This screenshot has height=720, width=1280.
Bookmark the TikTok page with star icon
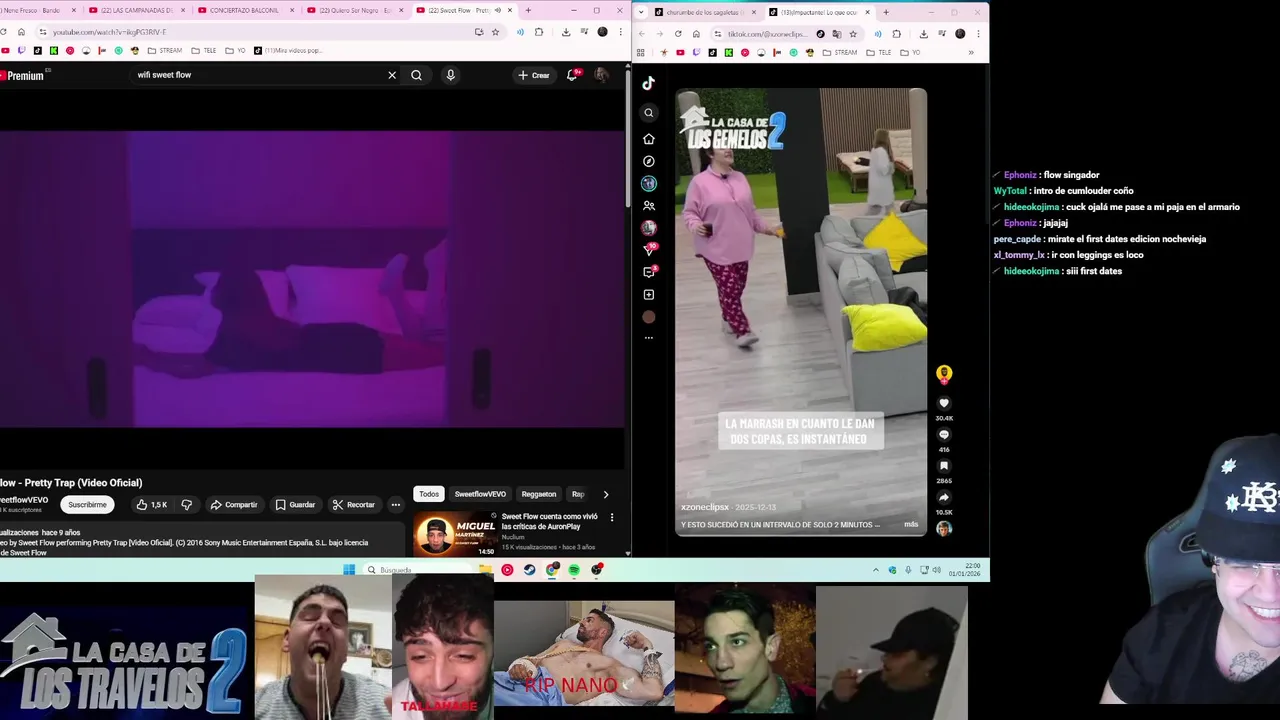click(x=853, y=33)
